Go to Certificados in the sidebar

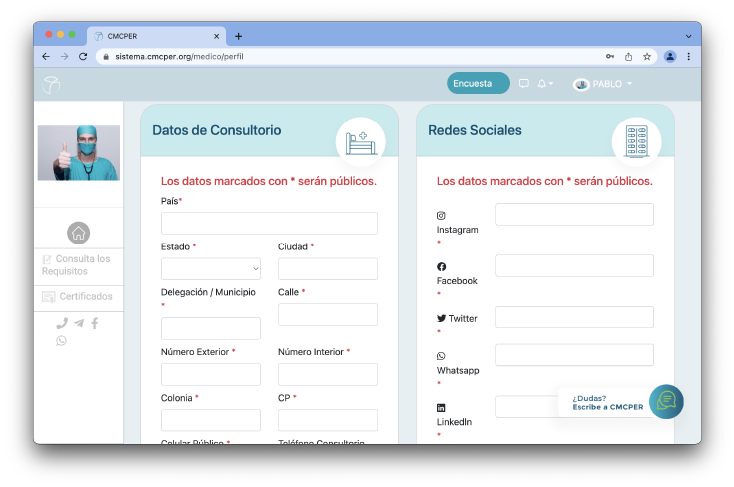coord(78,297)
